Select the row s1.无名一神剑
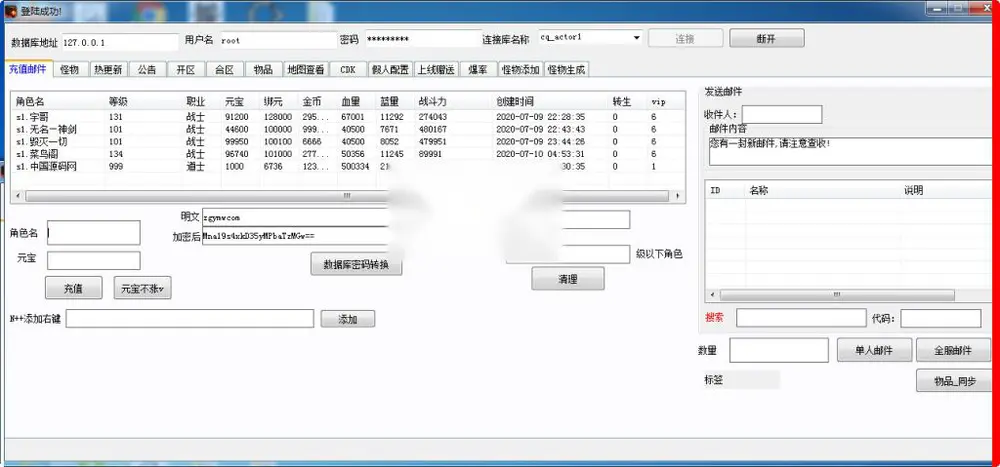Viewport: 1000px width, 467px height. tap(348, 130)
